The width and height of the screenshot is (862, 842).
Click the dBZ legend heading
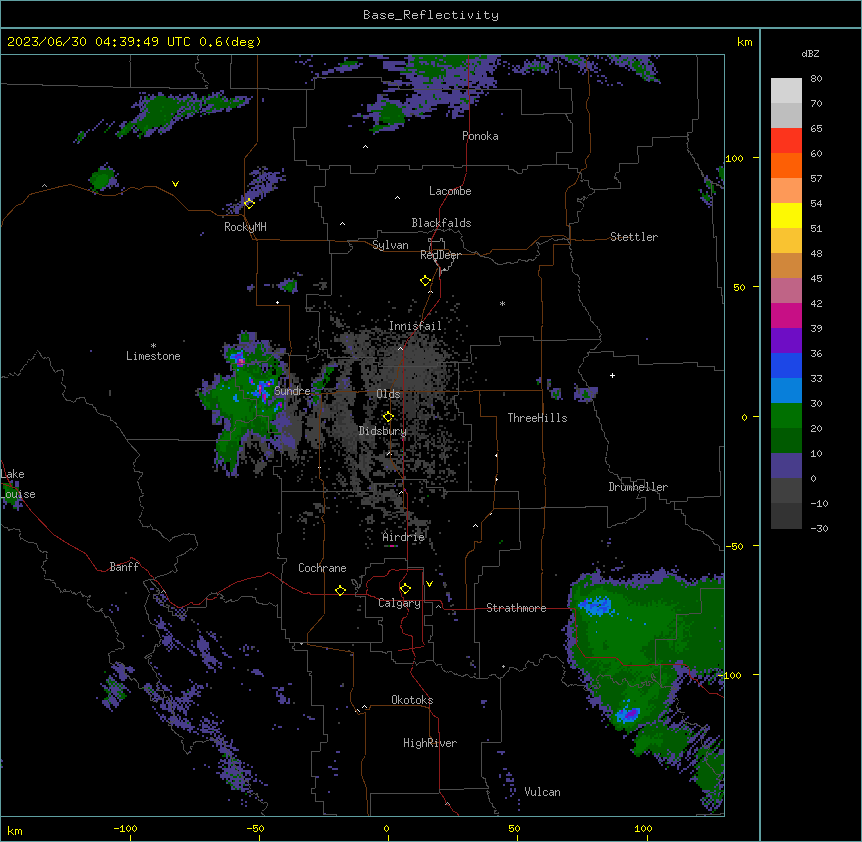point(810,53)
